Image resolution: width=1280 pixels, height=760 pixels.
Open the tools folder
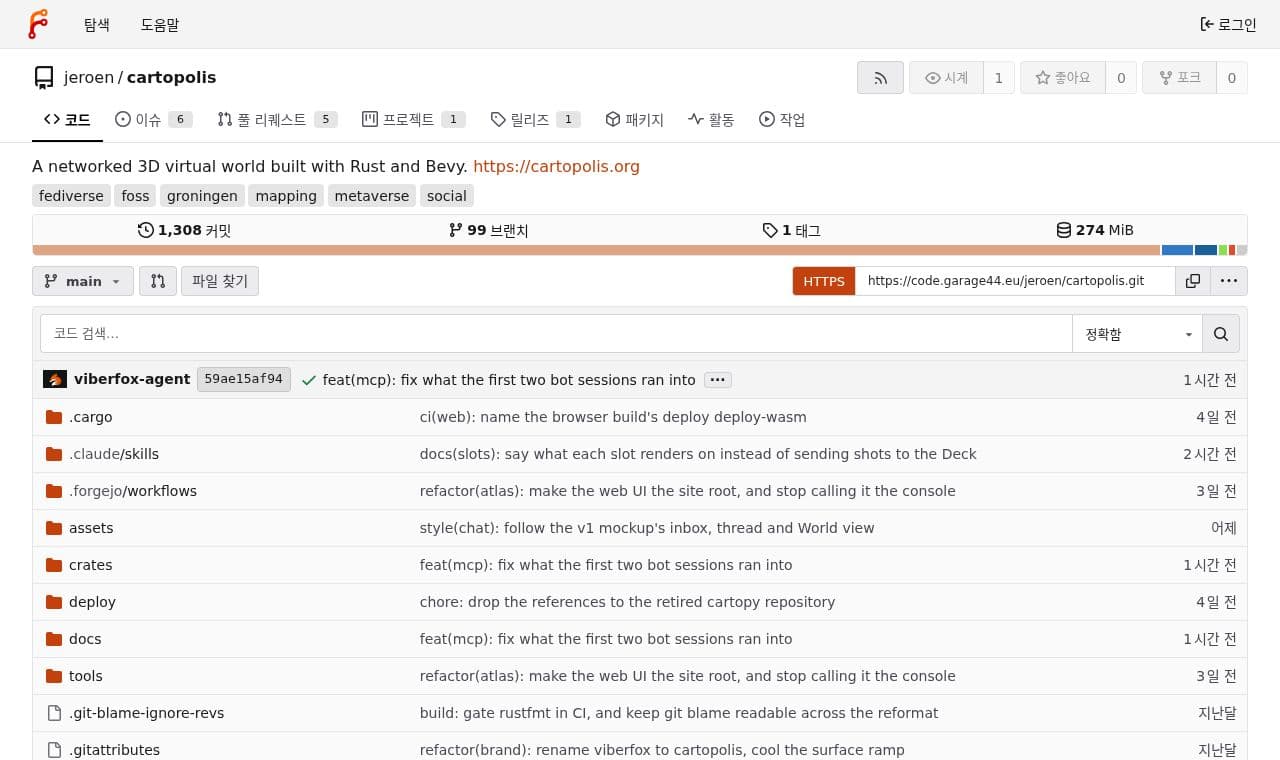click(x=86, y=676)
